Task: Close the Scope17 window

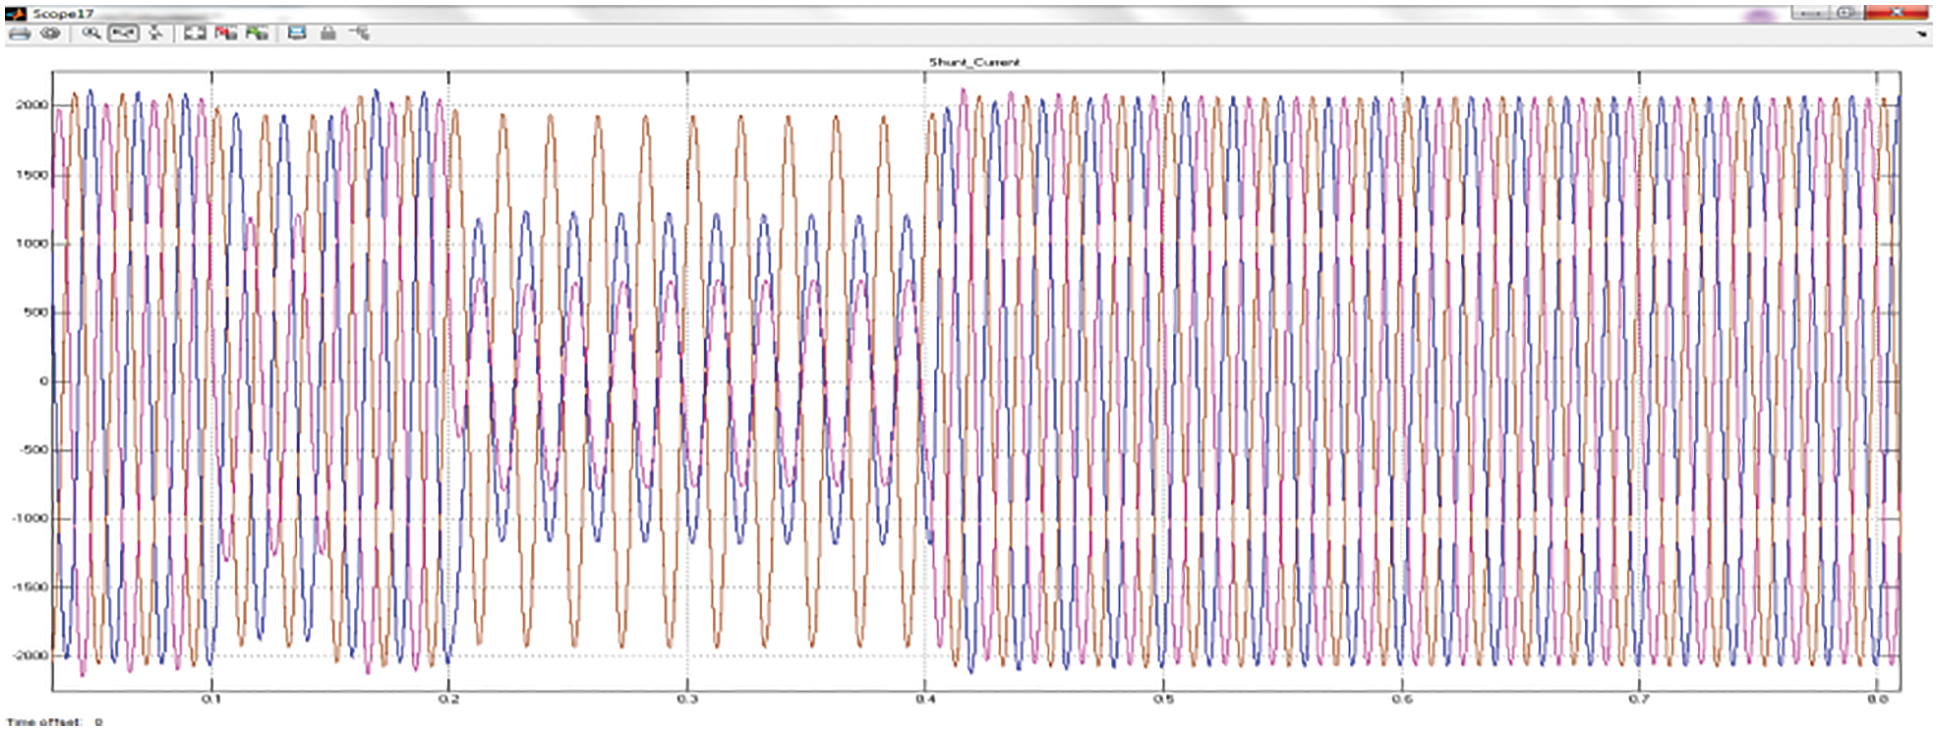Action: coord(1895,13)
